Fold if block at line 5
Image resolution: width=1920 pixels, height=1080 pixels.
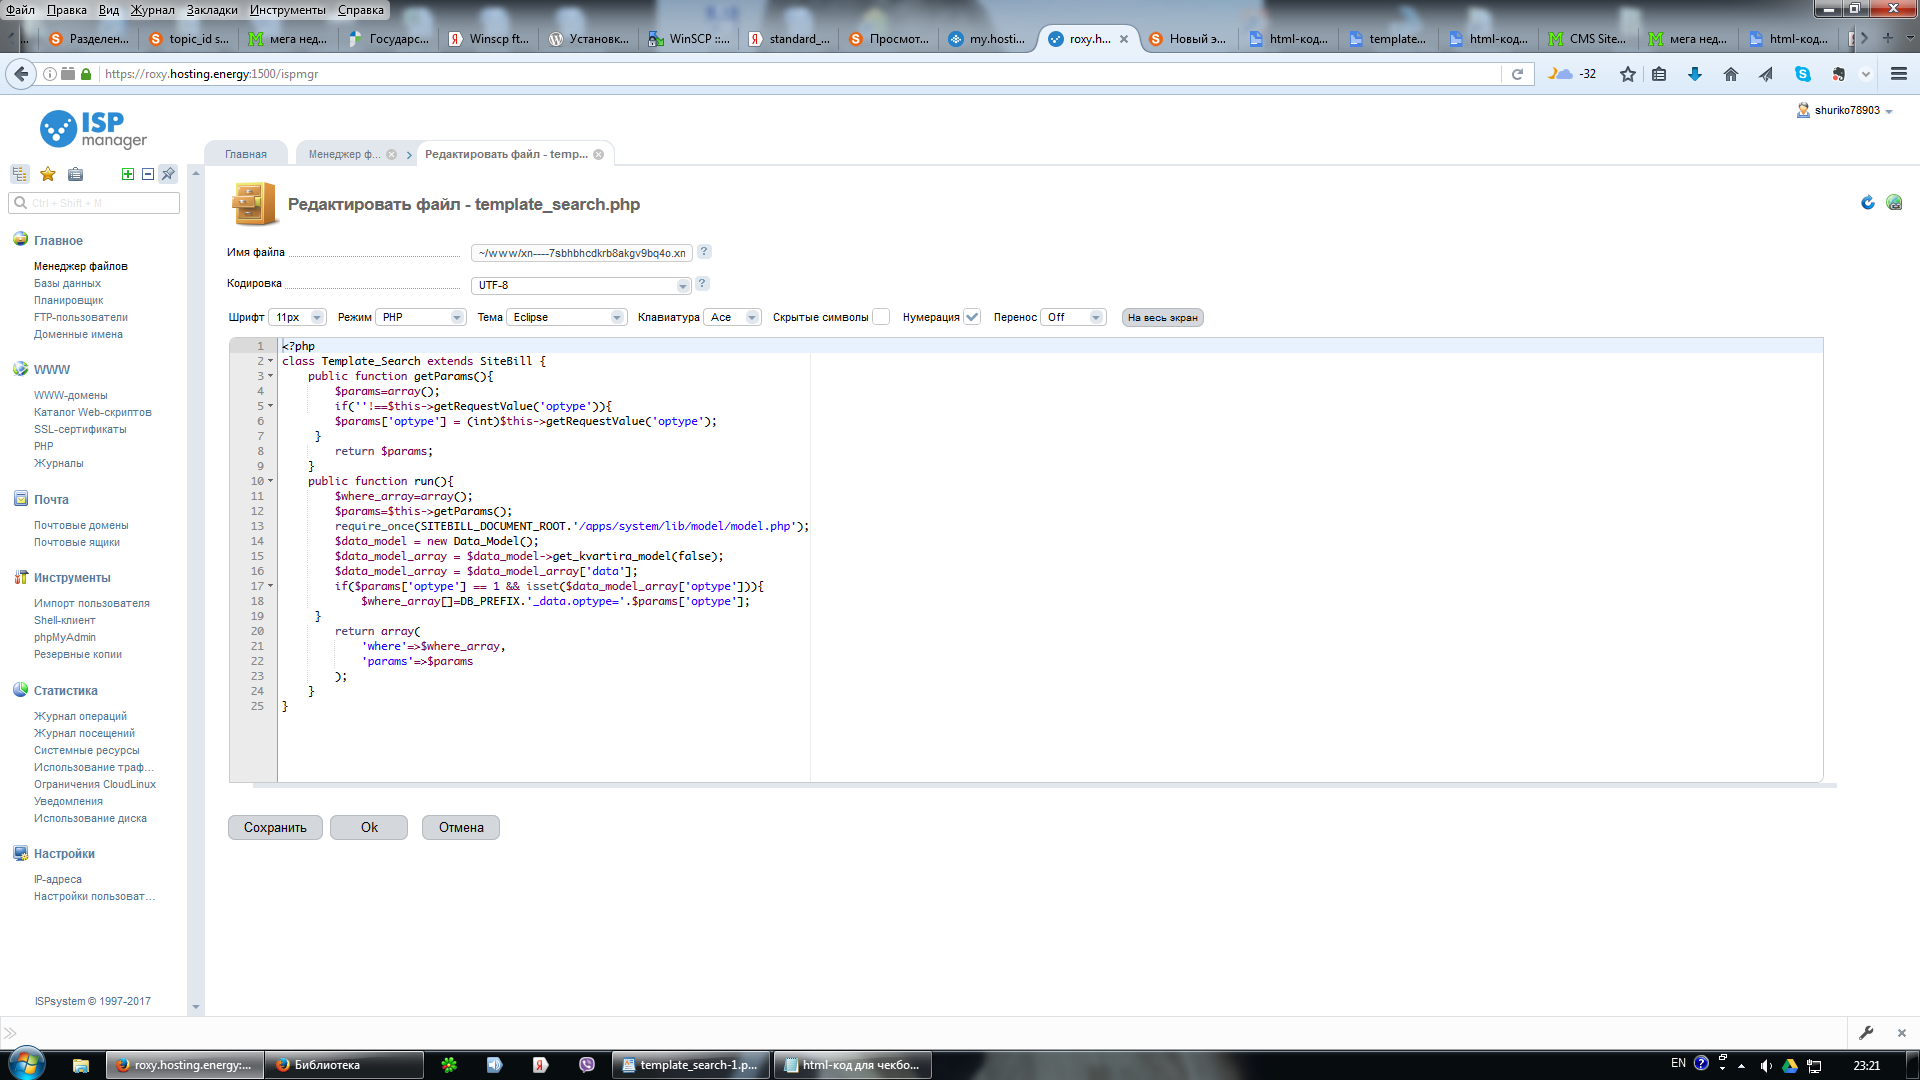pos(271,406)
